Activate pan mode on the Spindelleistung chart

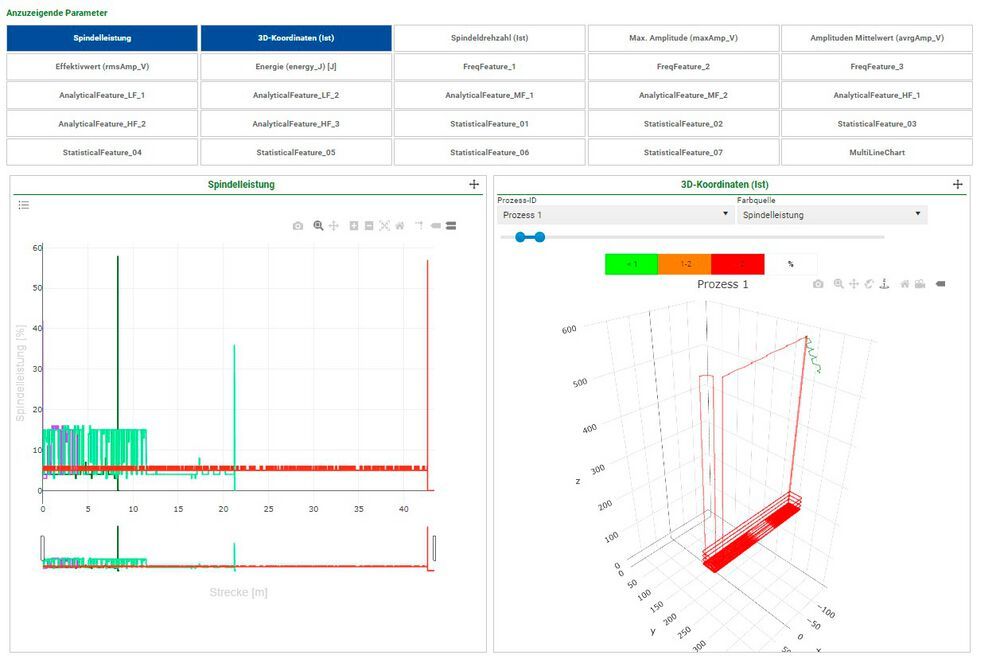click(x=336, y=226)
